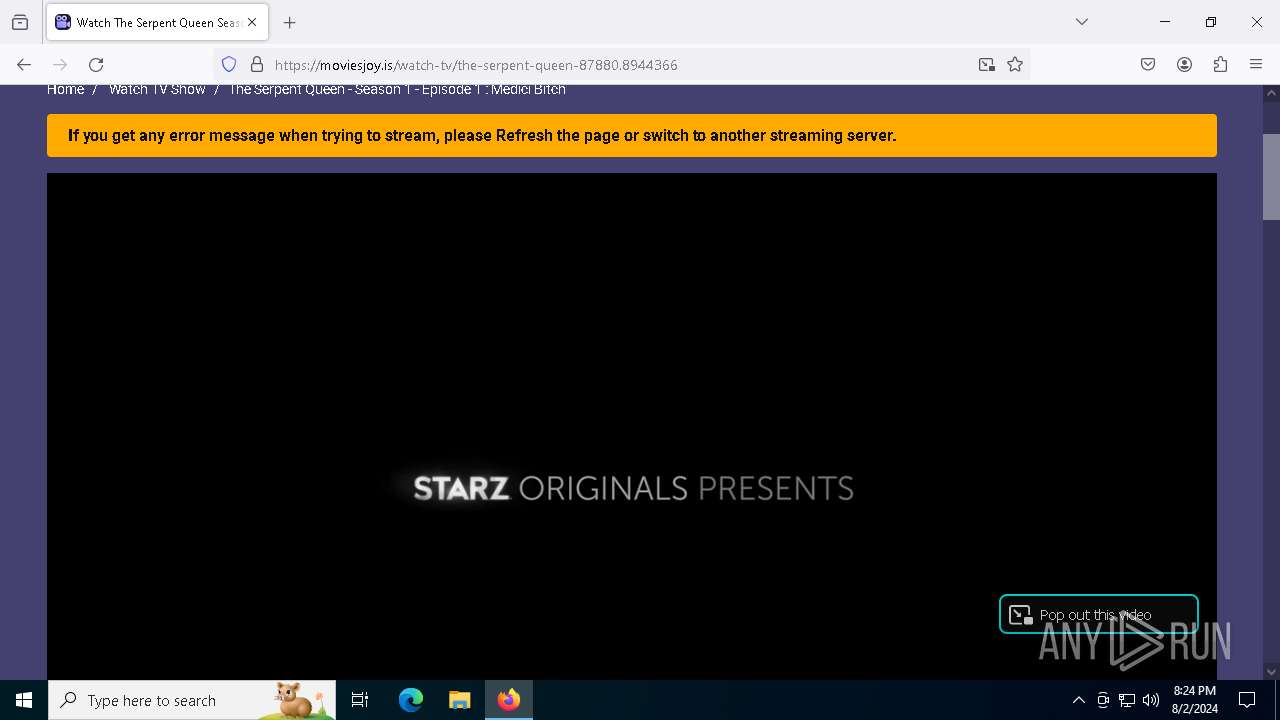Click the page vertical scrollbar thumb
The width and height of the screenshot is (1280, 720).
1271,176
